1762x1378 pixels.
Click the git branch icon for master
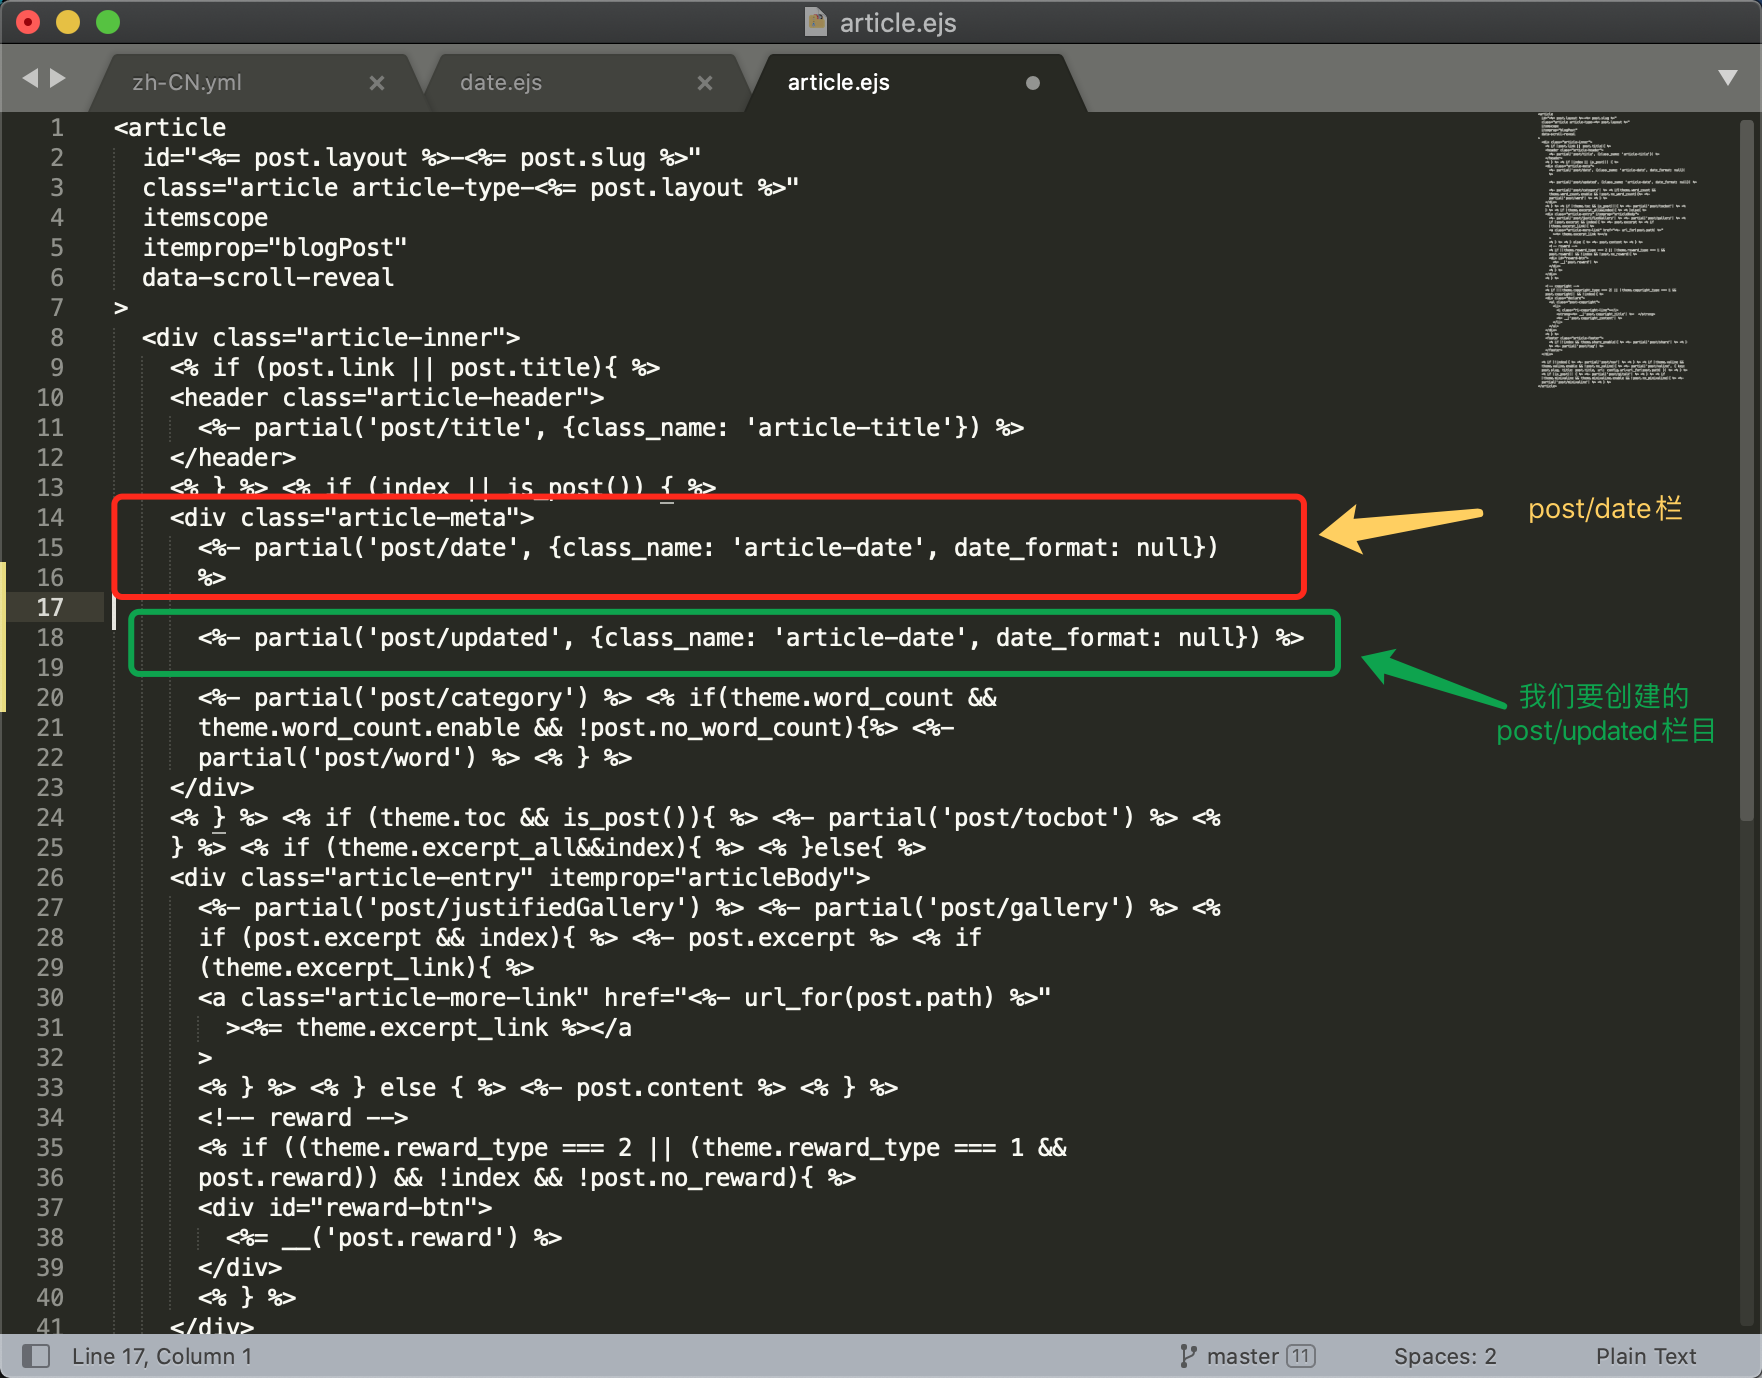coord(1187,1356)
